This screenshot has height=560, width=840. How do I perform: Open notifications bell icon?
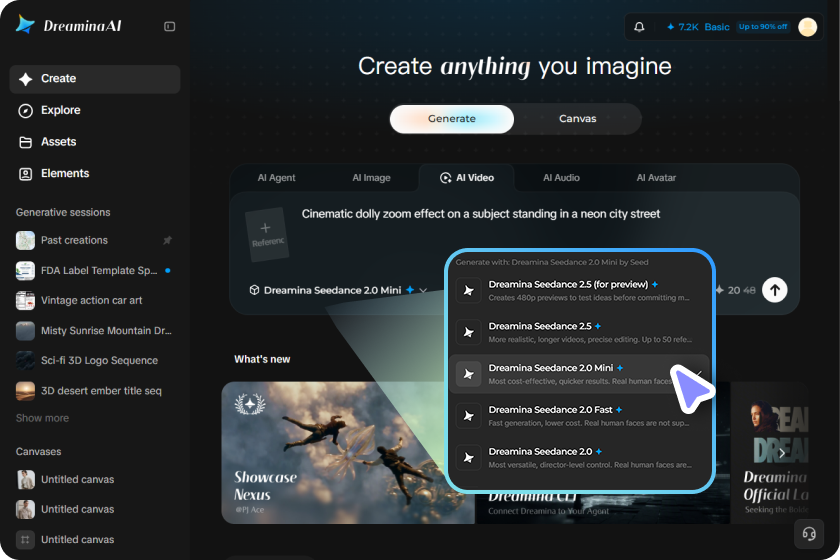pos(639,27)
